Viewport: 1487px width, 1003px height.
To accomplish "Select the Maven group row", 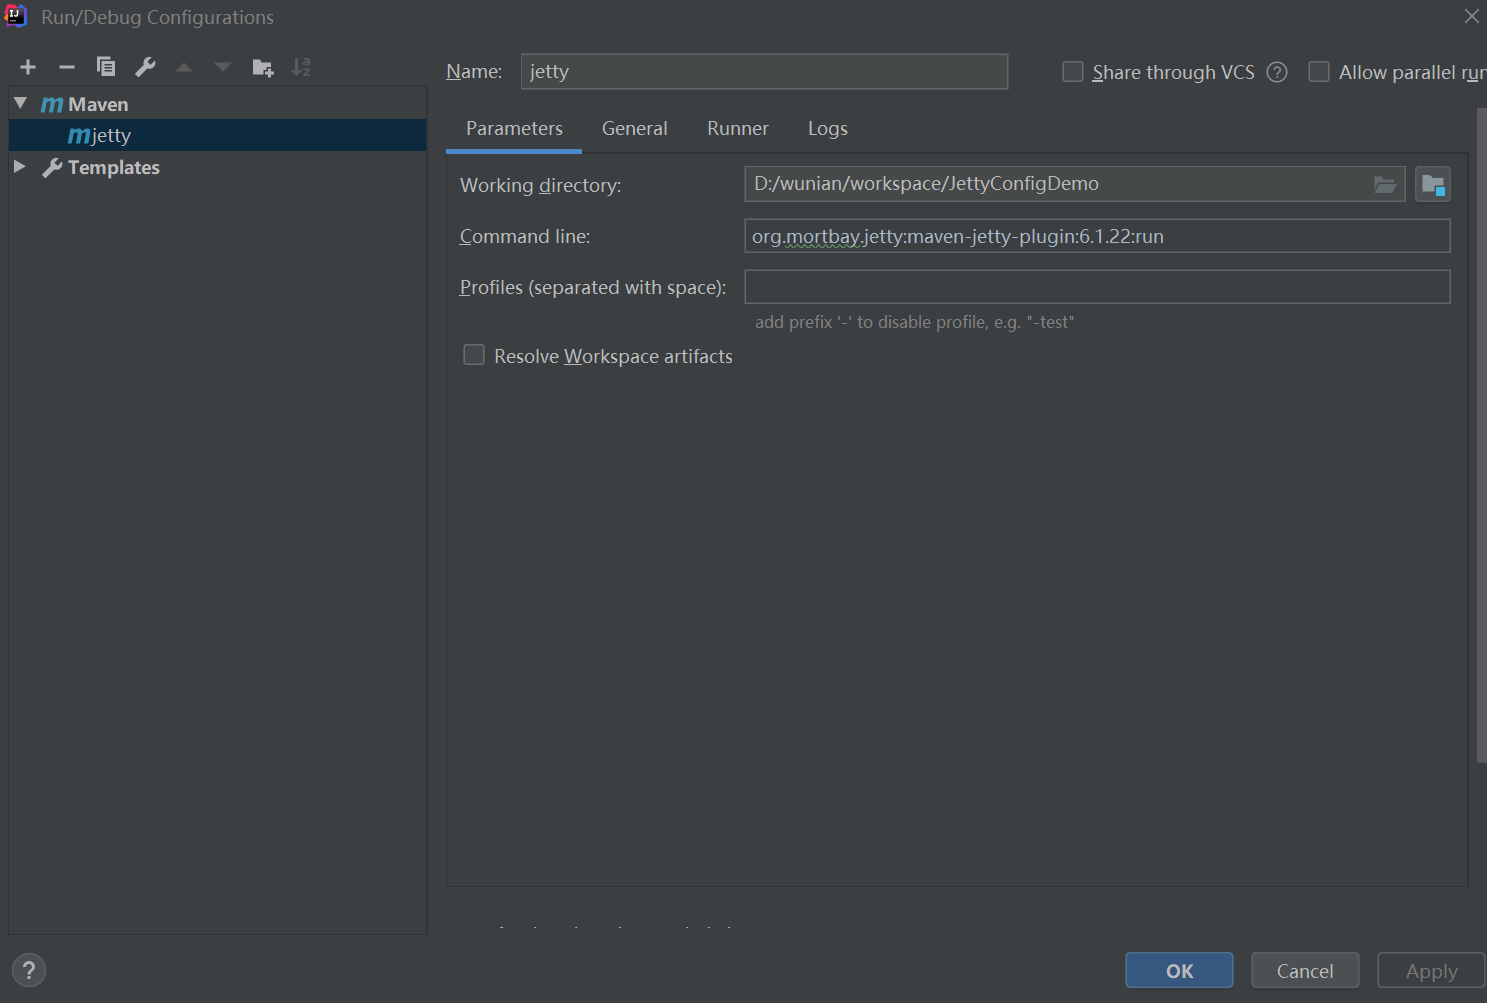I will [218, 104].
